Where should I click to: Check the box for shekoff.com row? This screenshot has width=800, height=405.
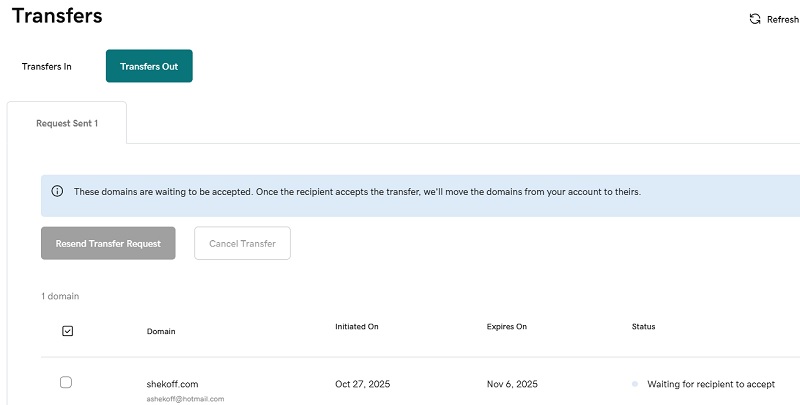(x=66, y=382)
